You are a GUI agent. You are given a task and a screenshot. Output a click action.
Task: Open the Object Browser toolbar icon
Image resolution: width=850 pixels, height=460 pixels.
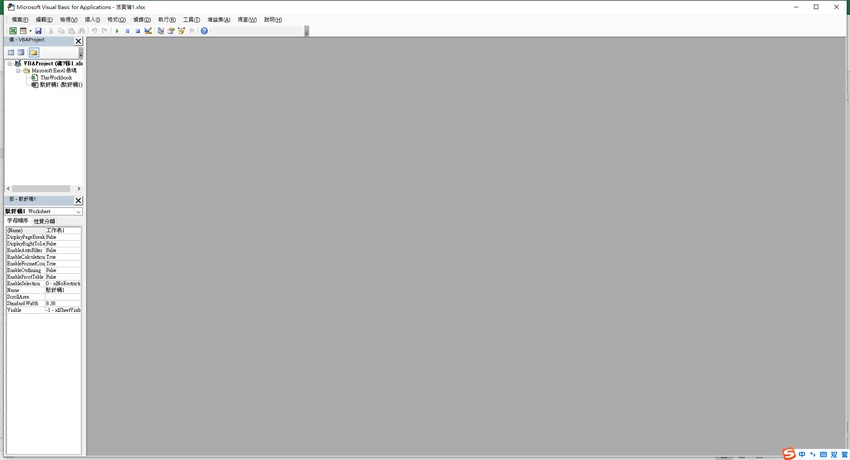181,31
